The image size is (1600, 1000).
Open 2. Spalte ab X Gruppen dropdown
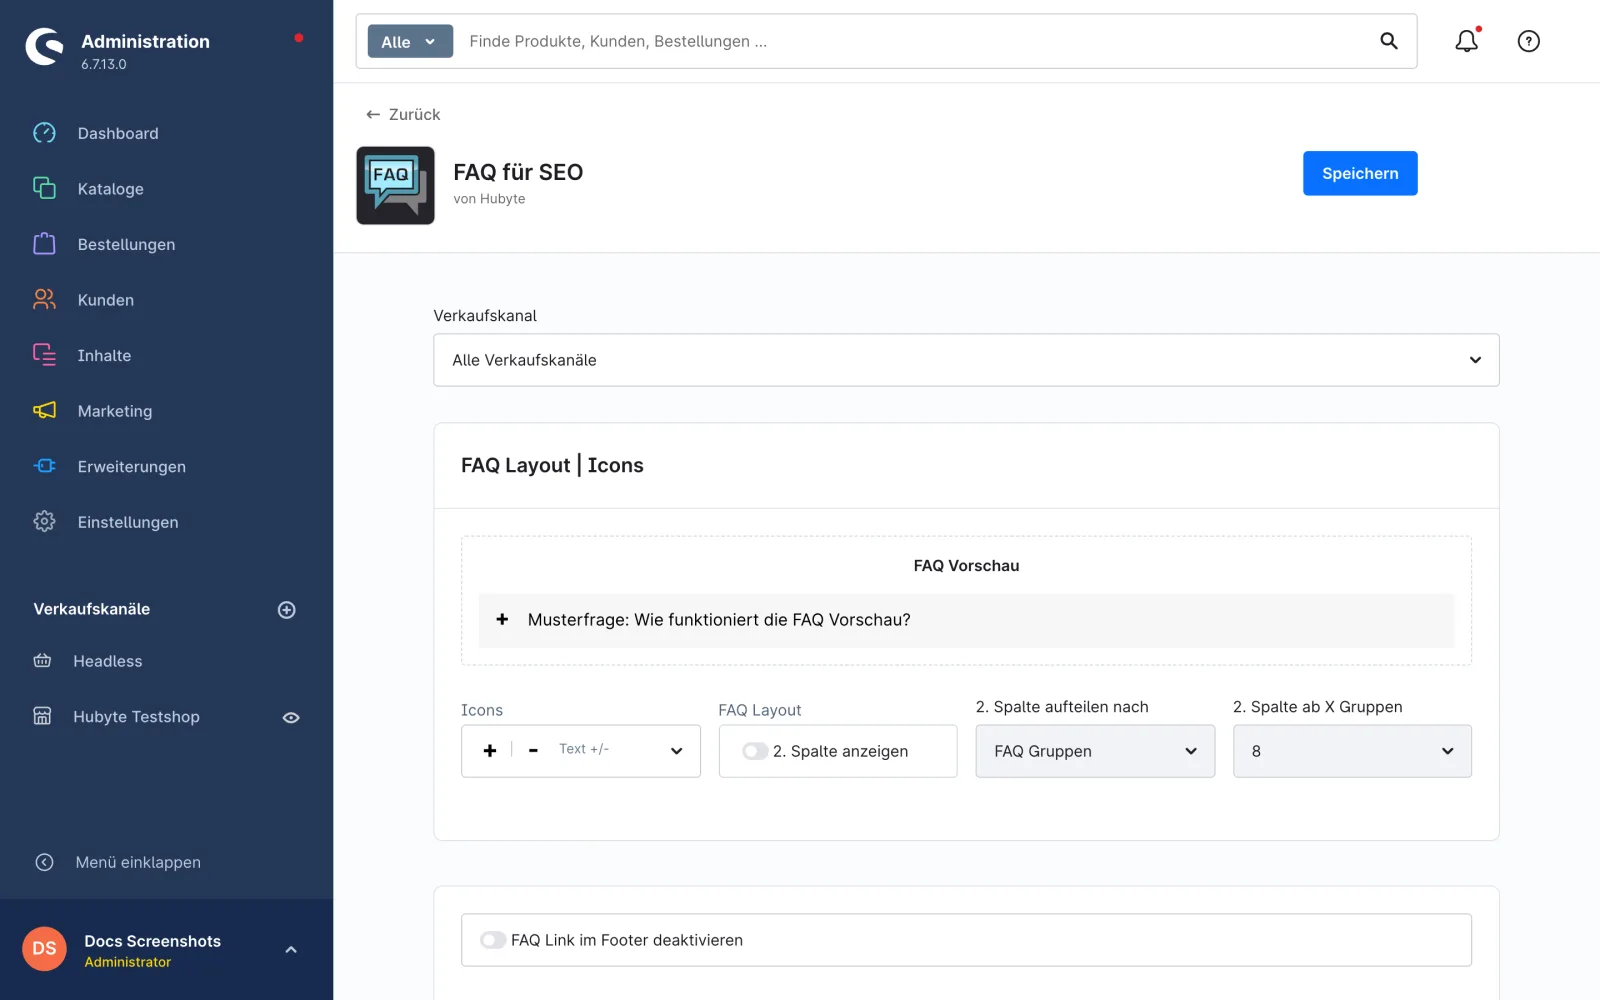click(x=1352, y=751)
